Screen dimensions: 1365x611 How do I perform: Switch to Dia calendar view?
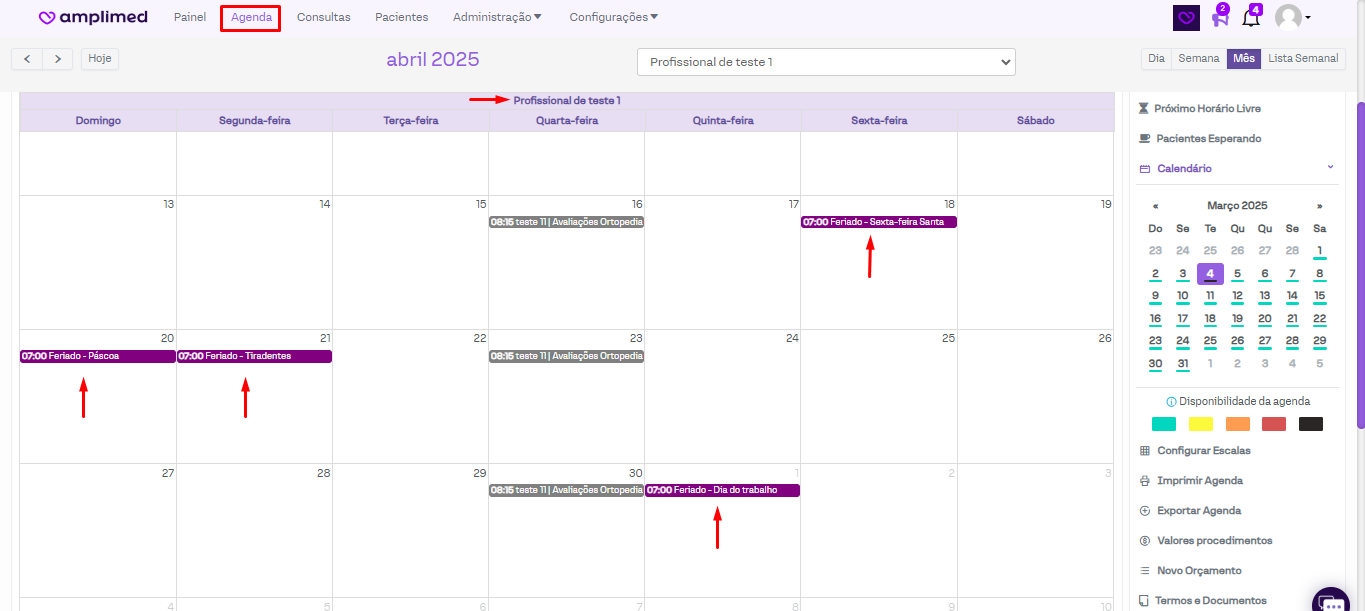tap(1156, 59)
